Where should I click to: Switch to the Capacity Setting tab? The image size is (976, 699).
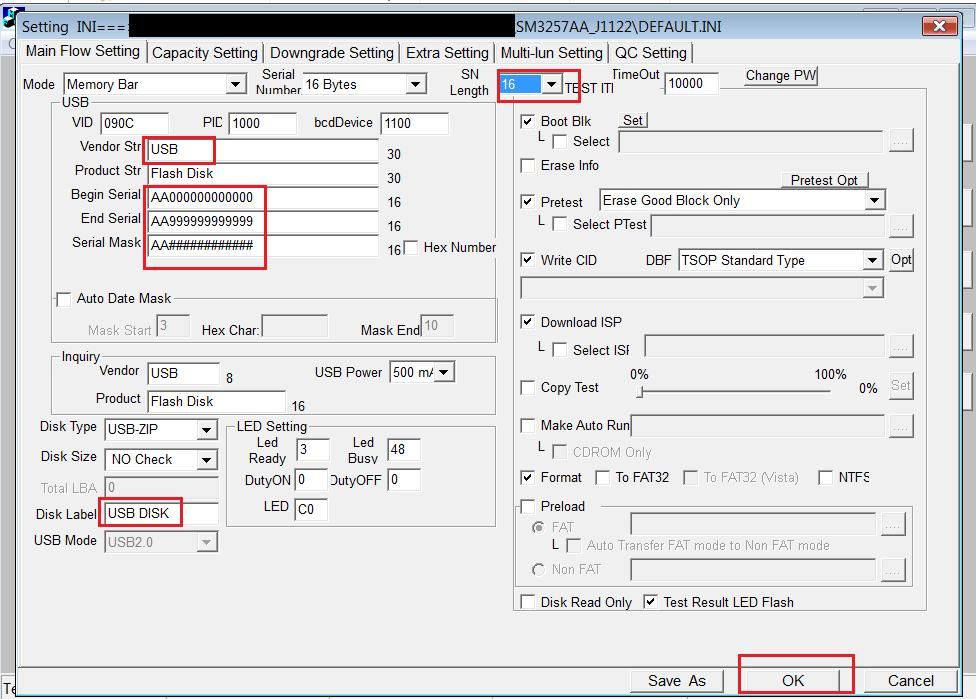tap(205, 53)
